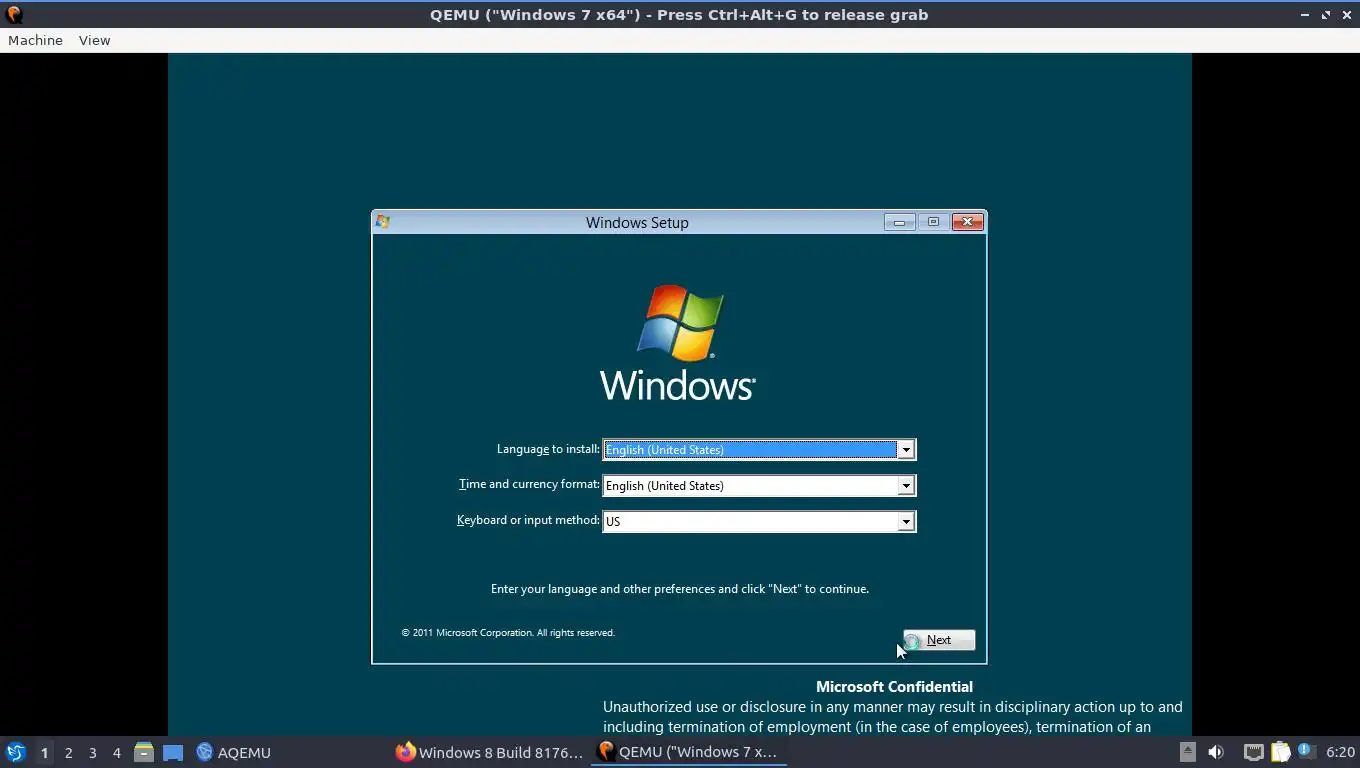The image size is (1360, 768).
Task: Click the 6:20 clock in the taskbar
Action: (1340, 752)
